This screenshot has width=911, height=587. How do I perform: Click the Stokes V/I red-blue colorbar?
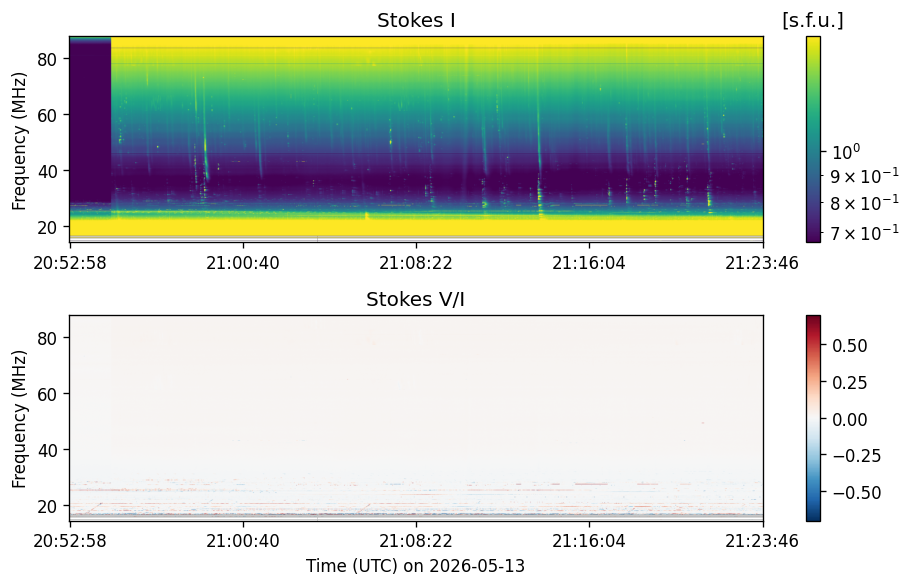(x=813, y=418)
